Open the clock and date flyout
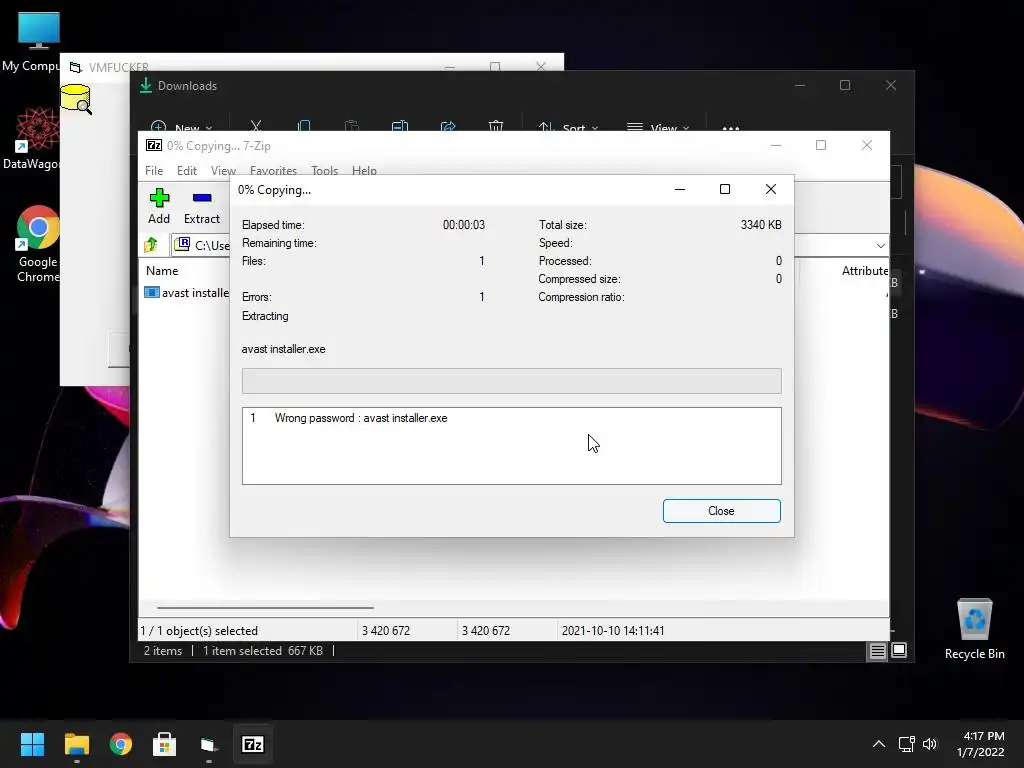This screenshot has width=1024, height=768. point(981,744)
